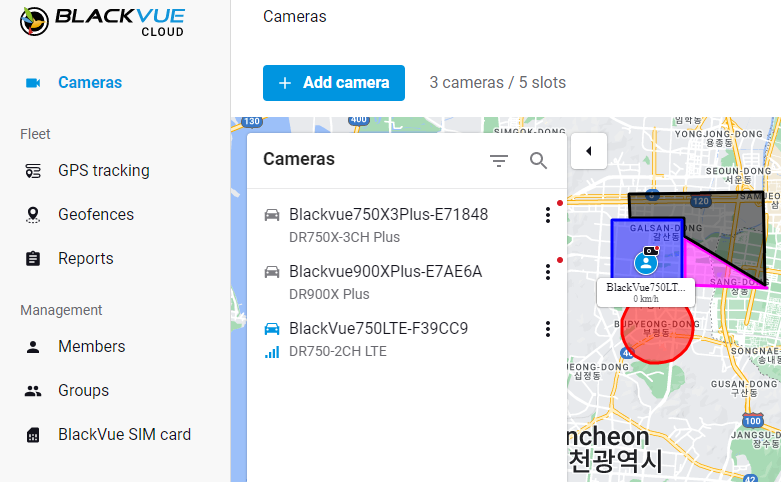Click car icon of Blackvue750X3Plus-E71848
781x482 pixels.
click(272, 215)
